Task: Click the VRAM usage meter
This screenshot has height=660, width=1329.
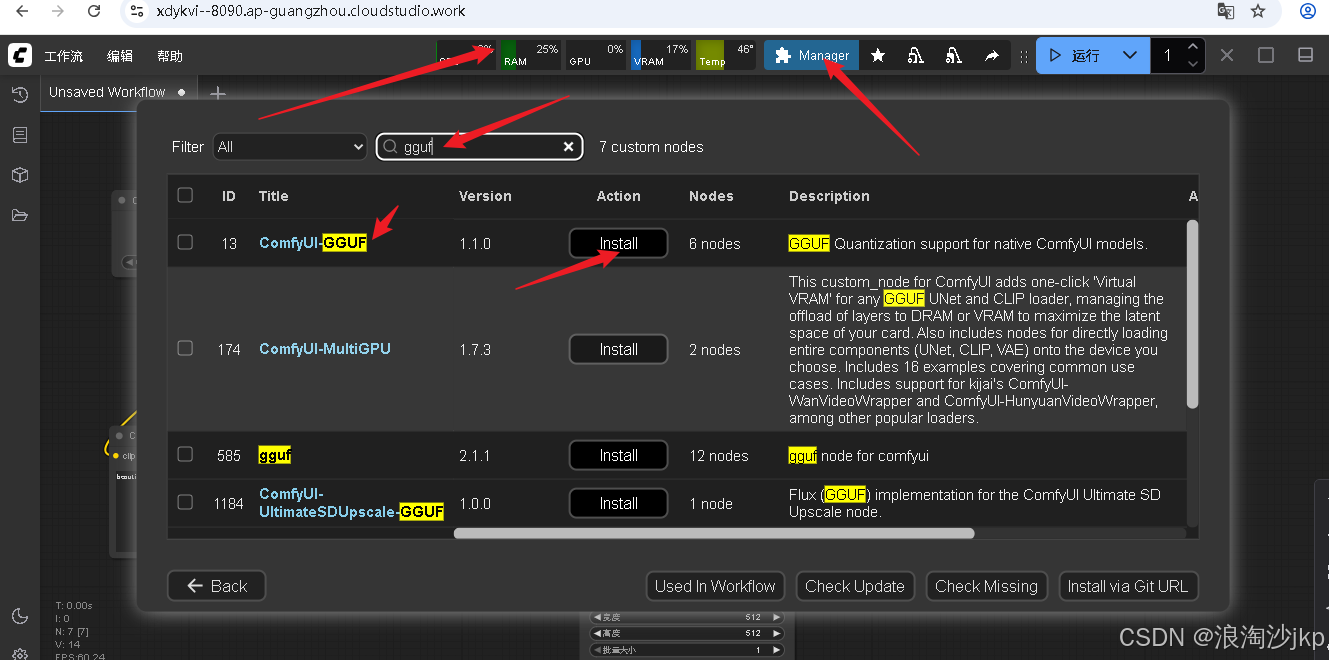Action: coord(661,55)
